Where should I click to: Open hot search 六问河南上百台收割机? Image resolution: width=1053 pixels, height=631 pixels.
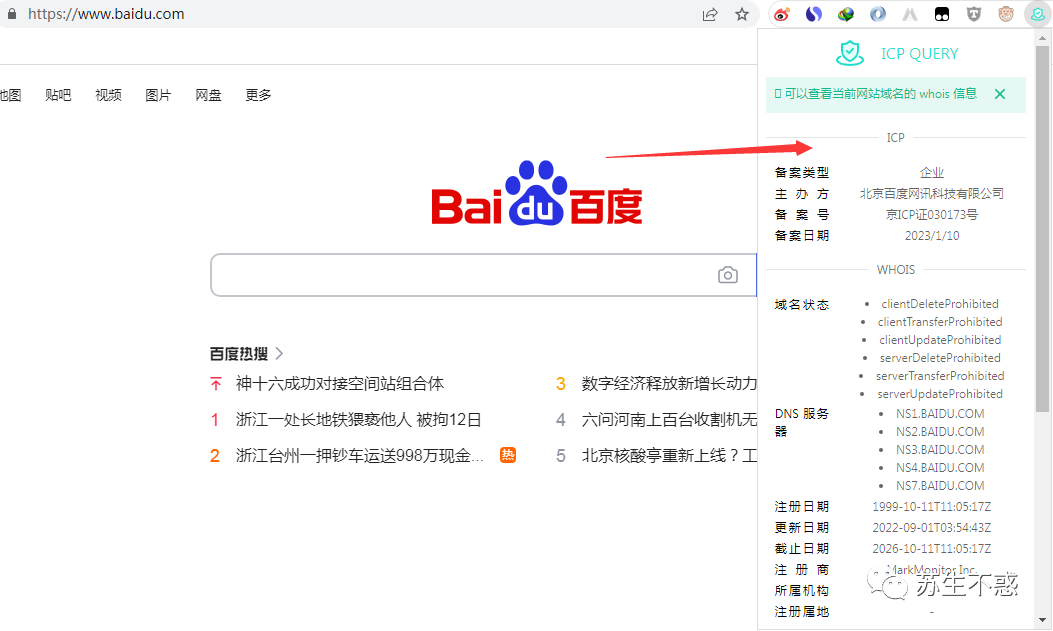(670, 420)
